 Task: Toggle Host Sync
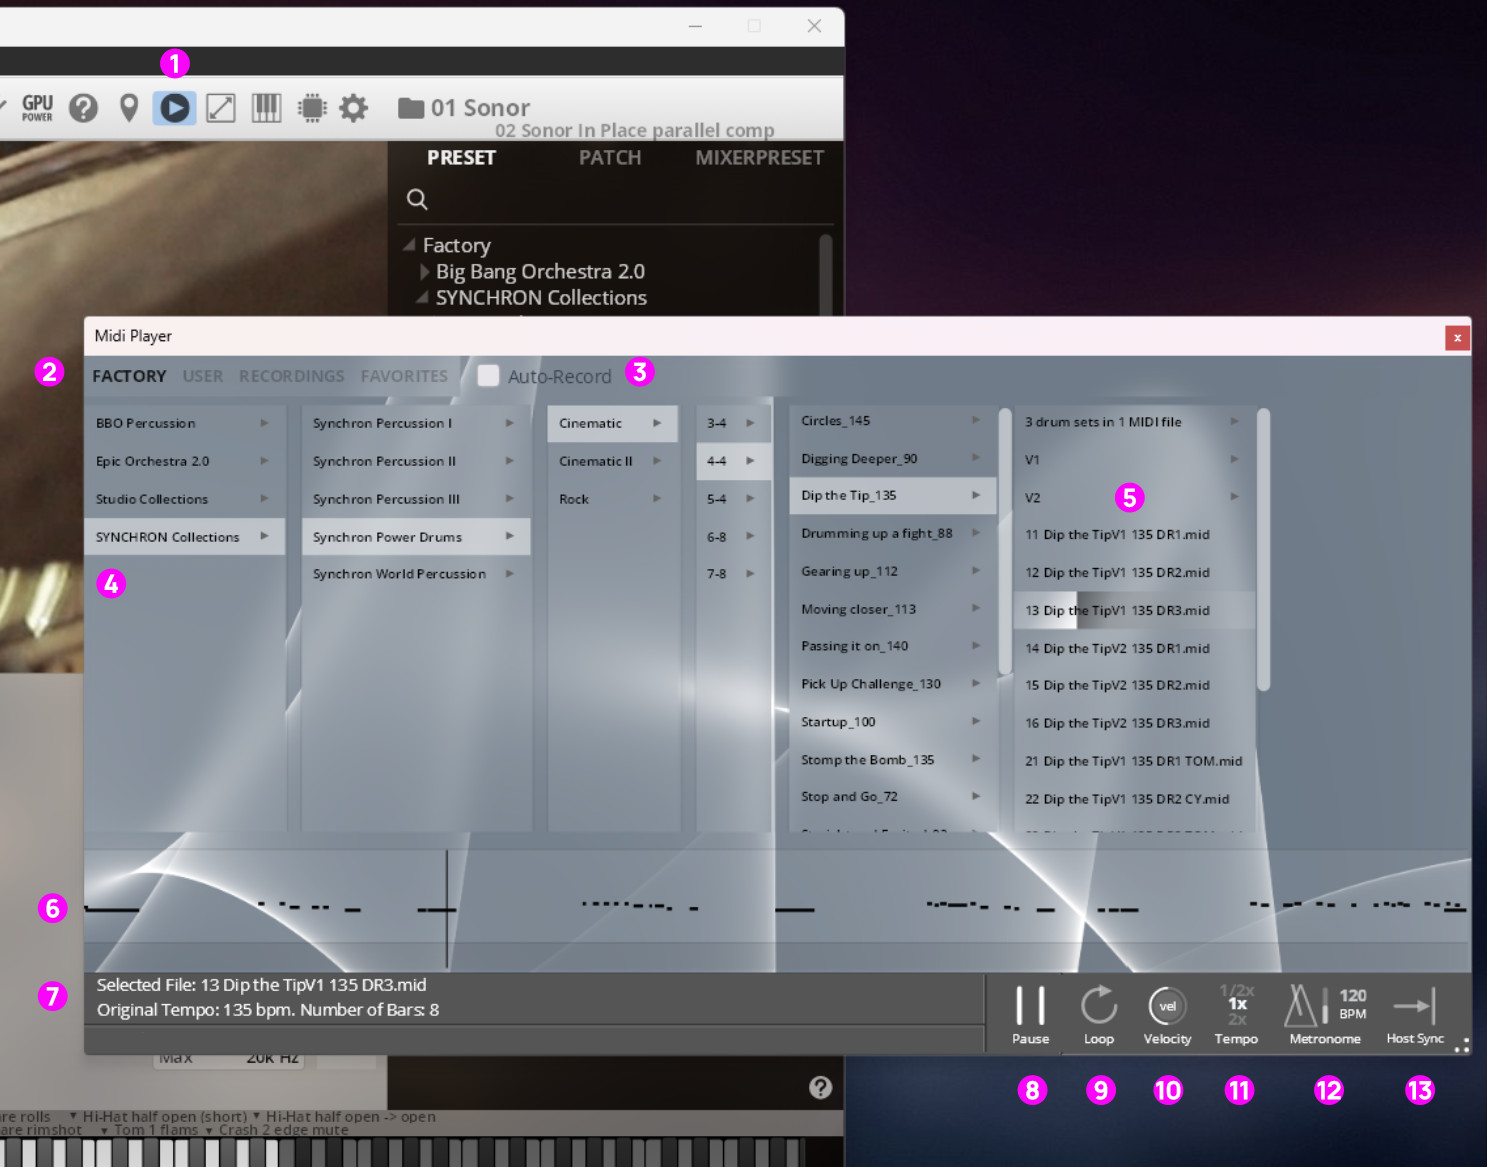1414,1007
